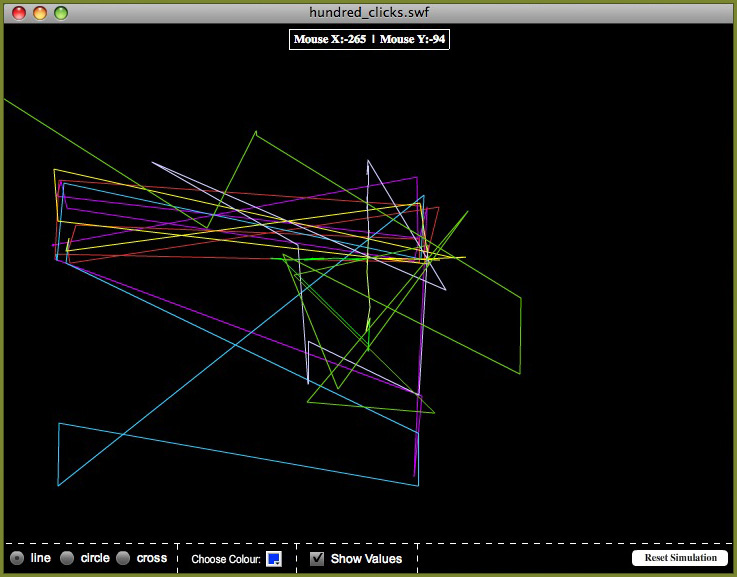Click the "cross" text label
Image resolution: width=737 pixels, height=577 pixels.
point(152,558)
